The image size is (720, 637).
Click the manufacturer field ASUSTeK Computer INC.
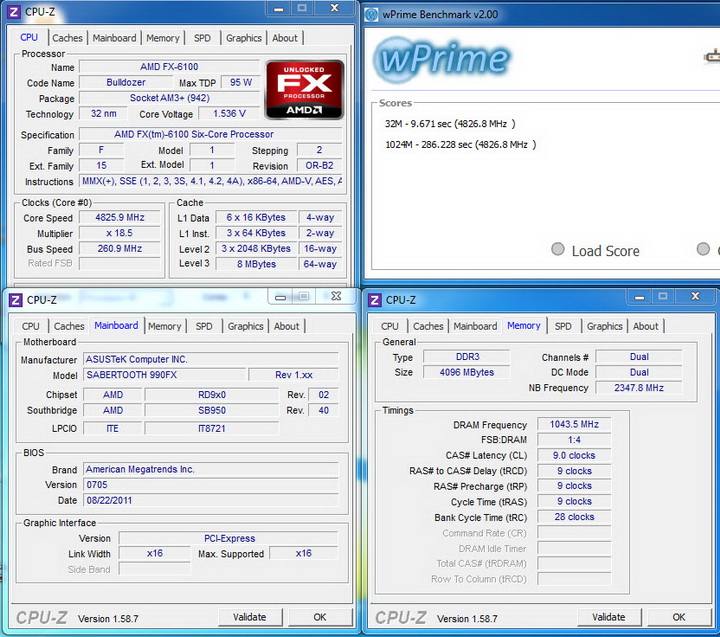211,359
